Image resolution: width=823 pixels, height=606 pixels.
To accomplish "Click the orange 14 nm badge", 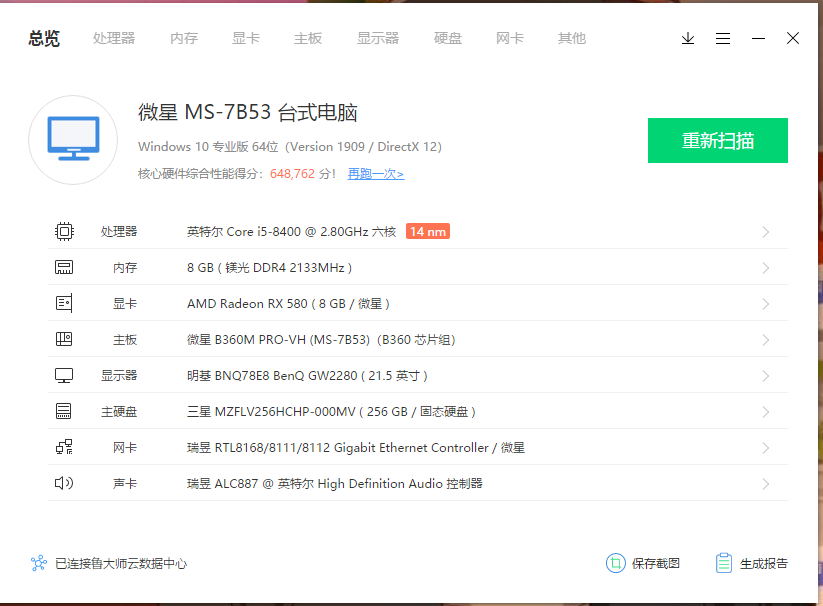I will pos(428,231).
